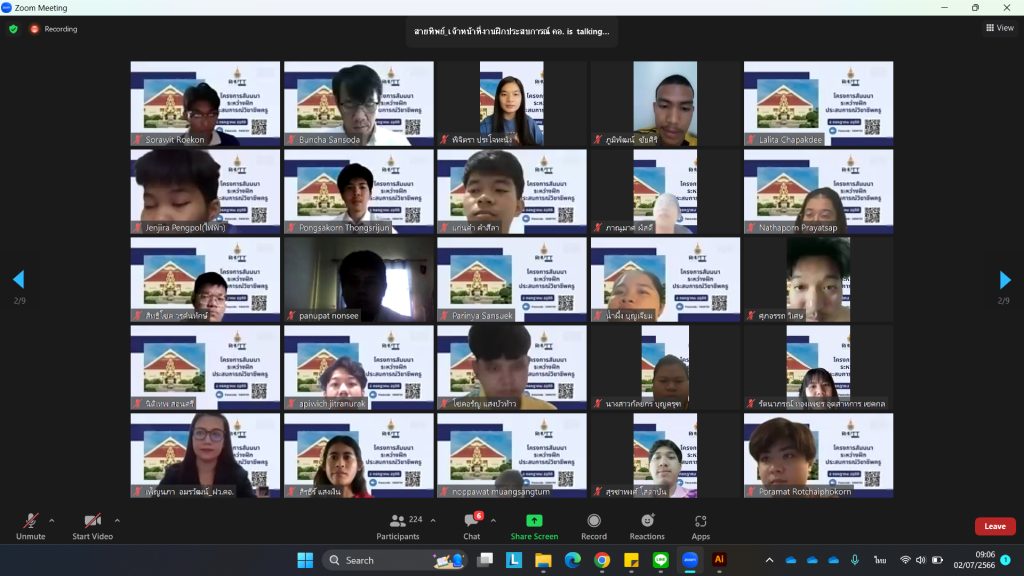Leave the meeting
The height and width of the screenshot is (576, 1024).
click(994, 526)
